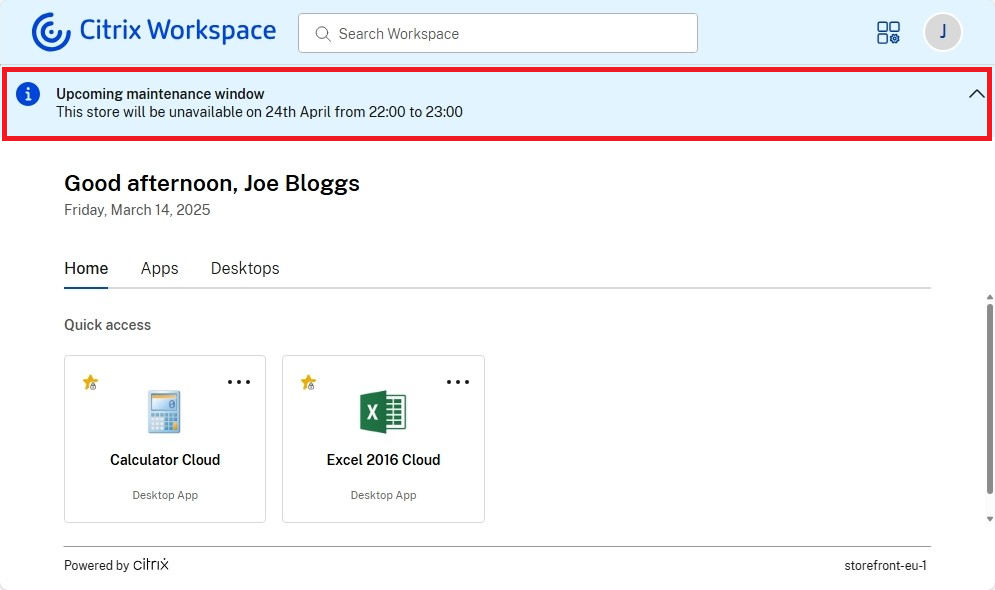Click the Citrix Workspace logo
Viewport: 995px width, 590px height.
pos(153,31)
